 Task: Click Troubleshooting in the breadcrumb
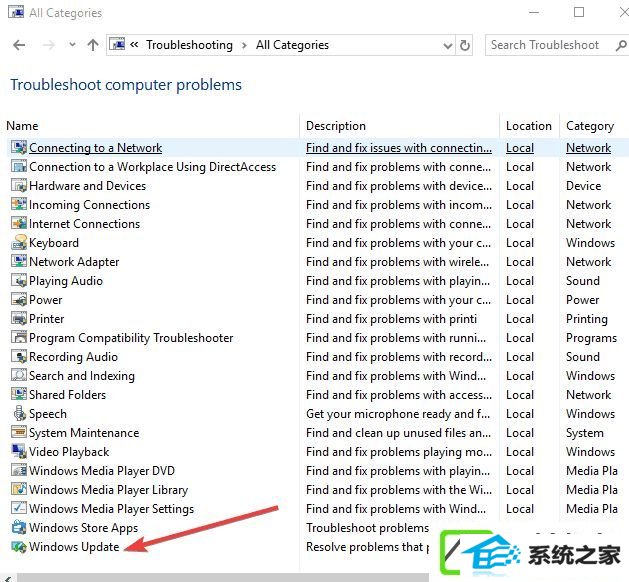(189, 45)
